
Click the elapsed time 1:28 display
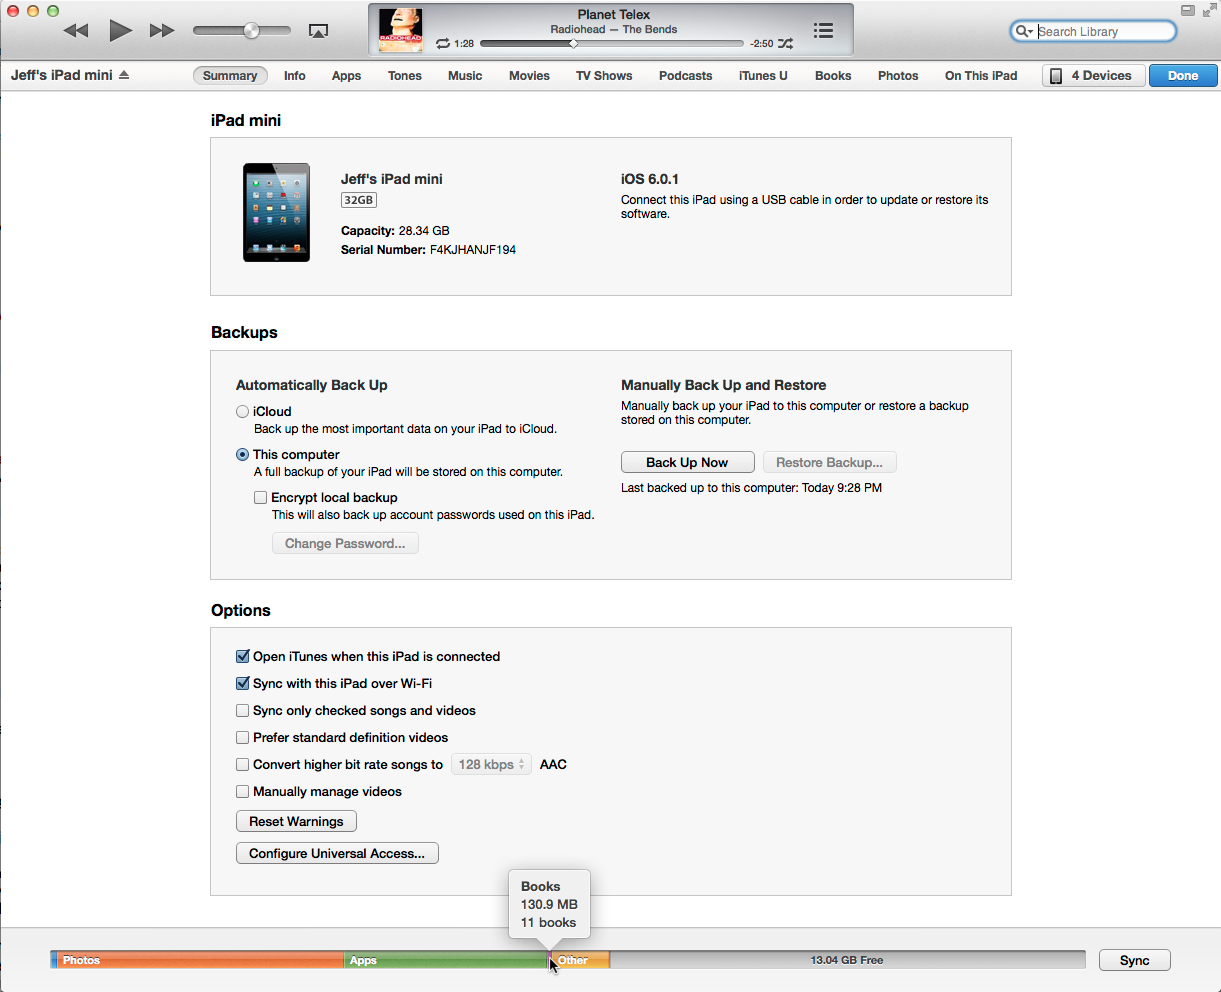pos(464,44)
